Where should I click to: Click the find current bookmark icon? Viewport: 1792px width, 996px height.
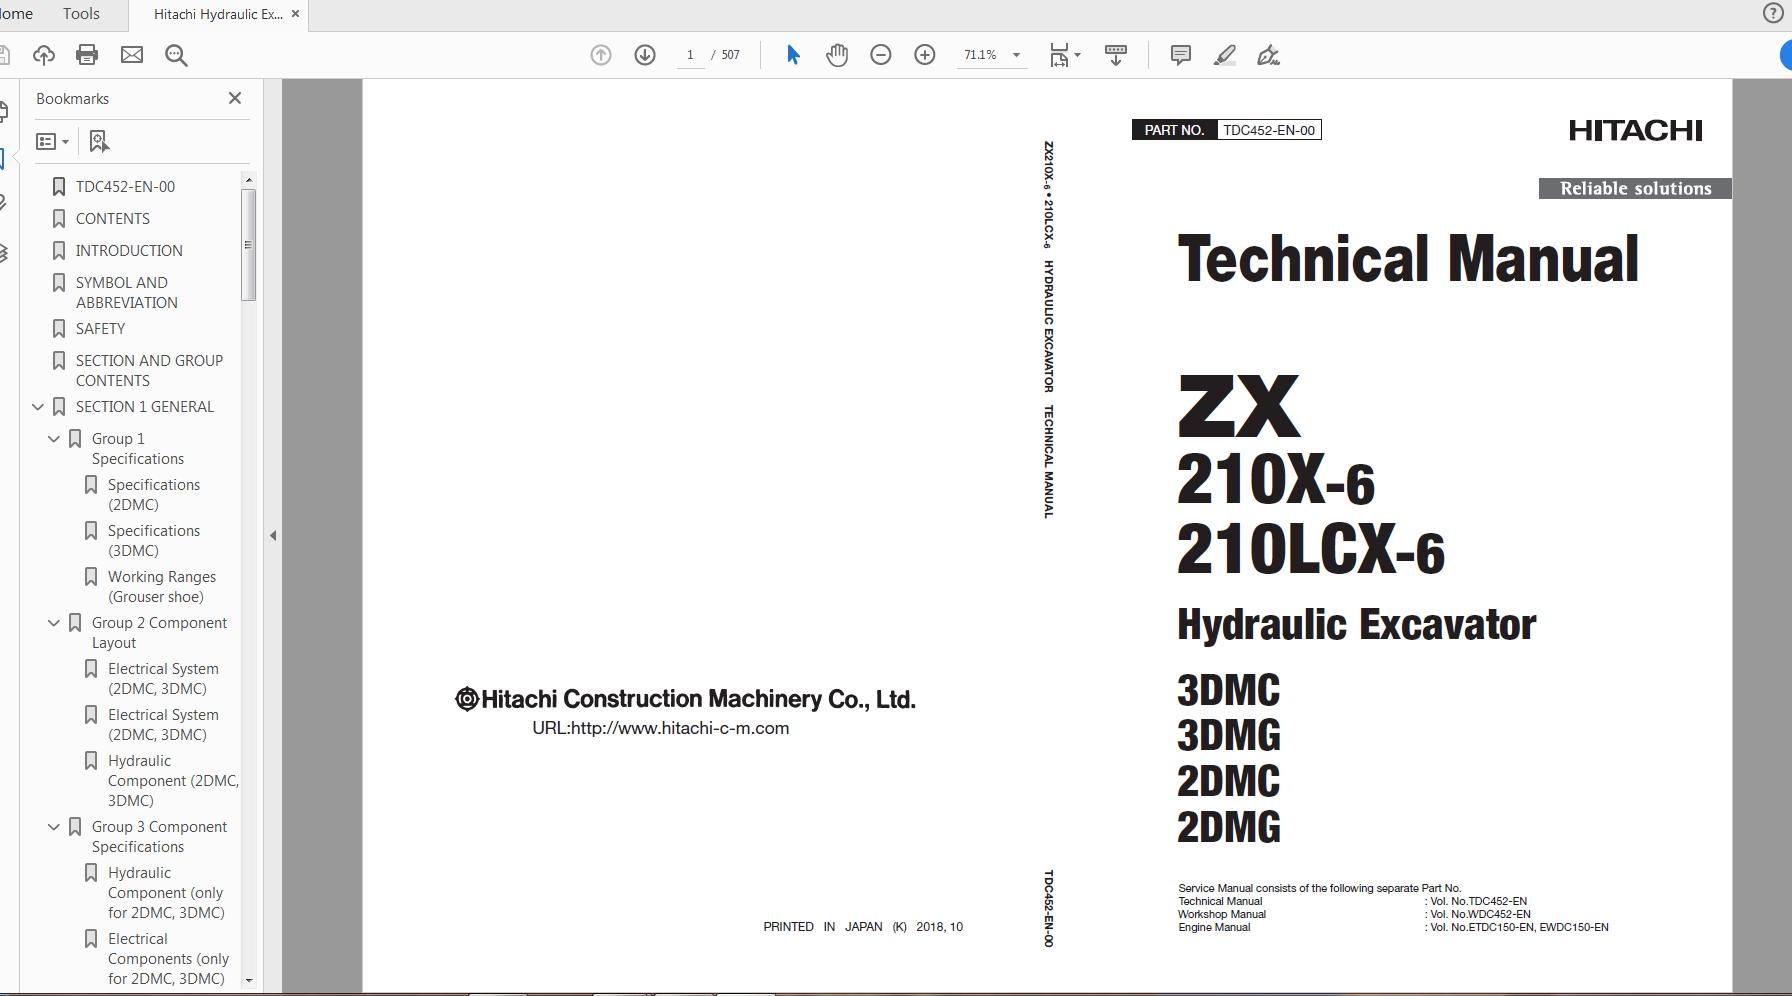[x=99, y=141]
